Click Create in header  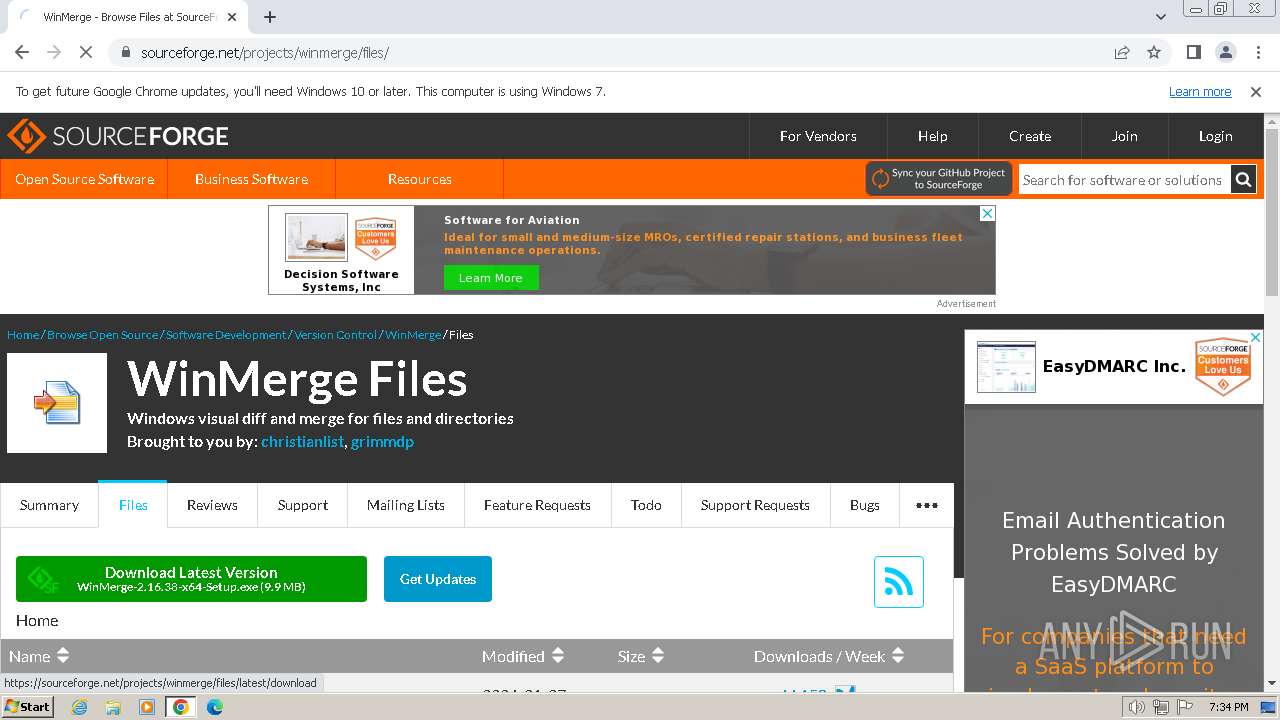click(1030, 136)
